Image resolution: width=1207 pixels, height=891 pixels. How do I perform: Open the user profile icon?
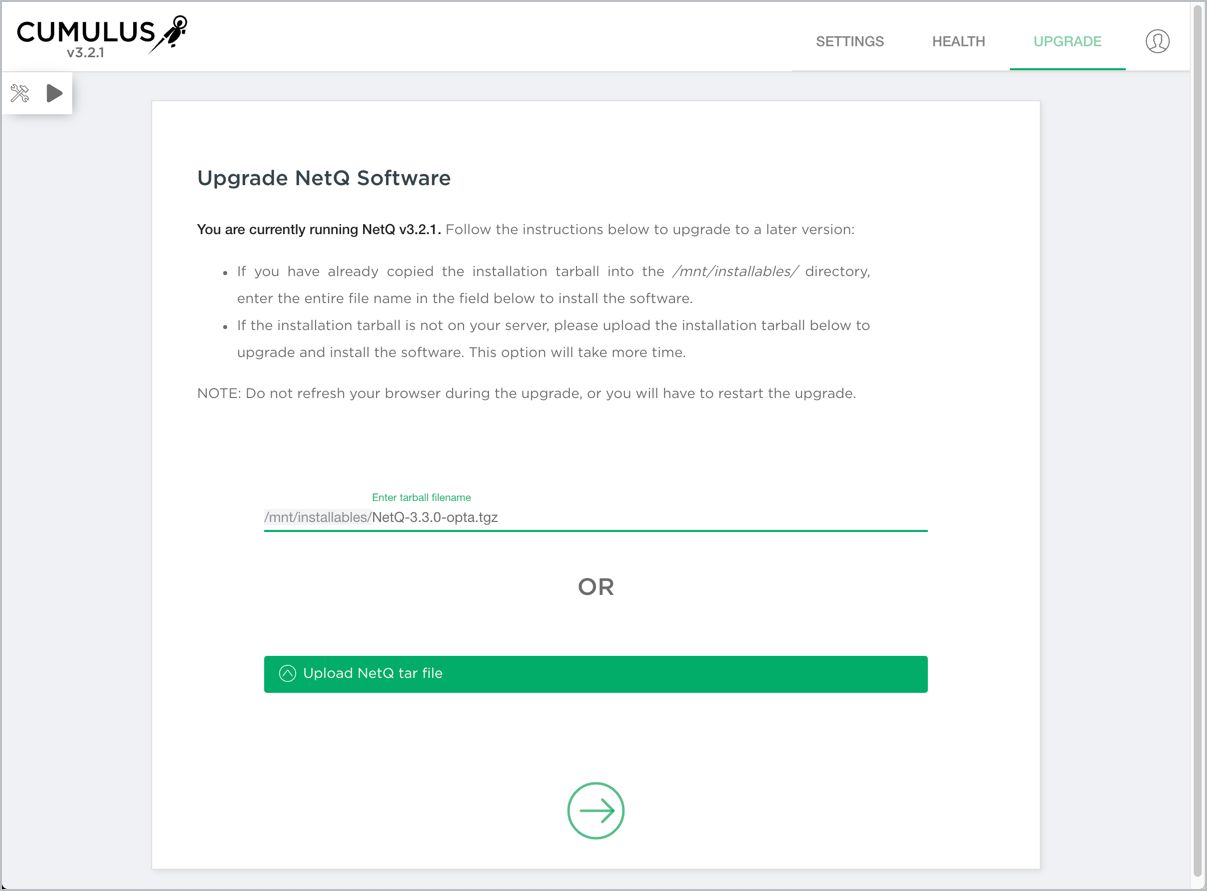[x=1157, y=41]
